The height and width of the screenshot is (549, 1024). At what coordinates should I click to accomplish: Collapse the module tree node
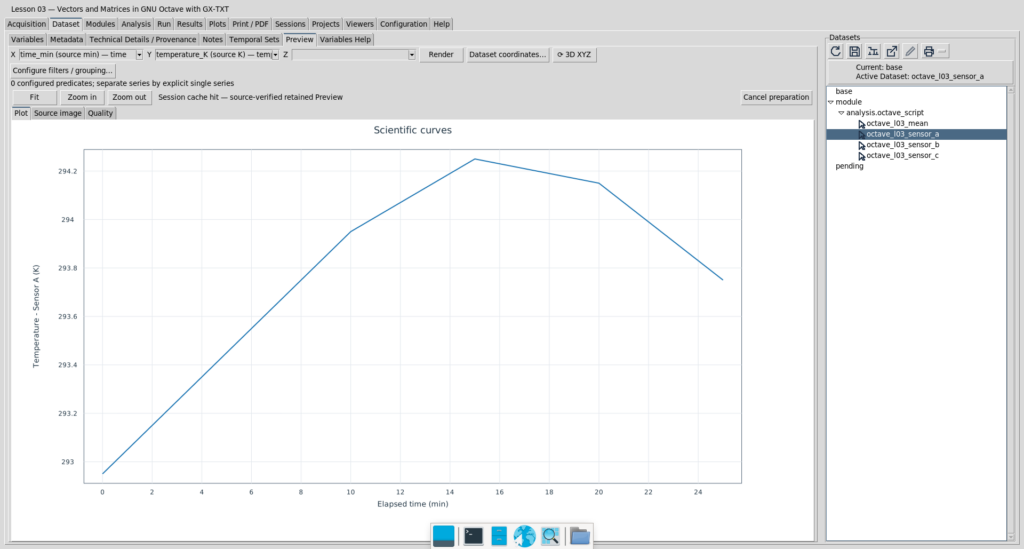pos(831,102)
